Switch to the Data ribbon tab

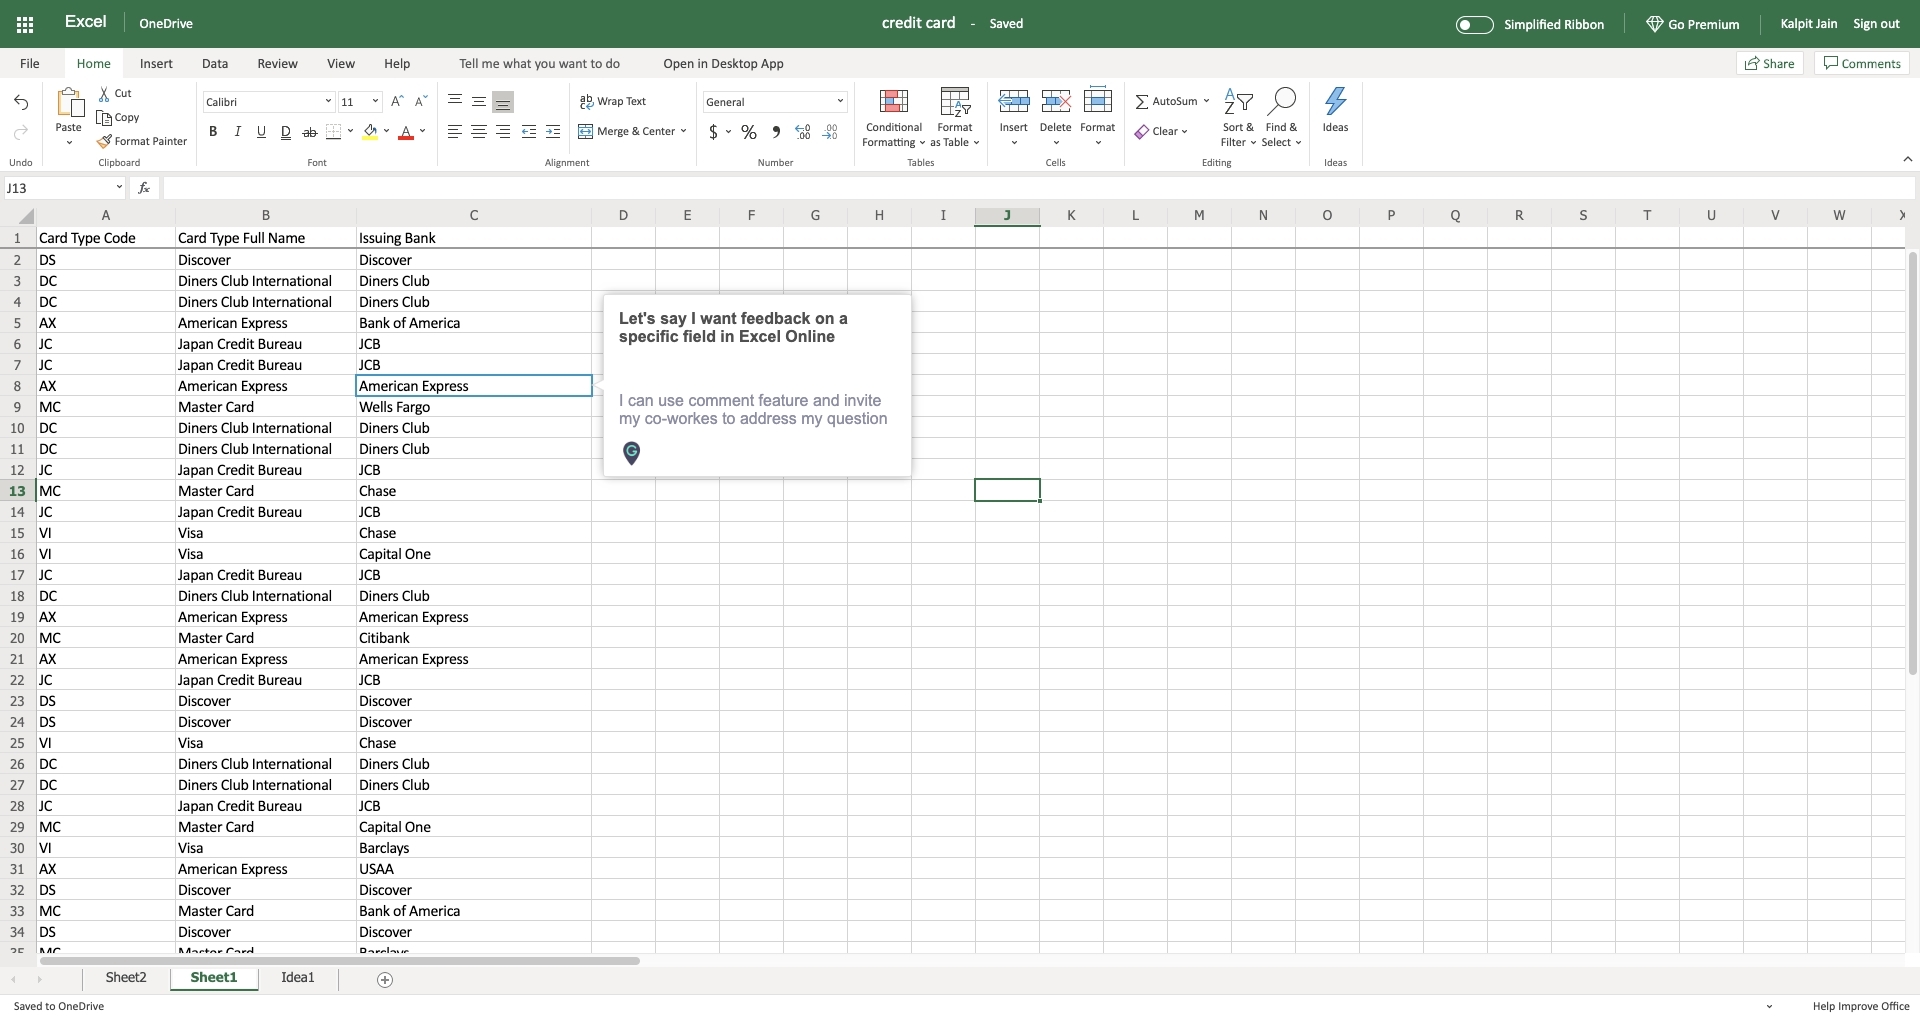(x=215, y=63)
